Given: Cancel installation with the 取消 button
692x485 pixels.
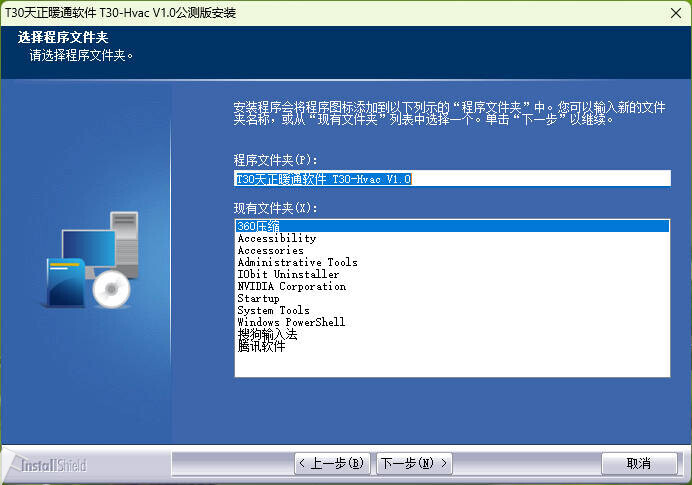Looking at the screenshot, I should tap(638, 464).
